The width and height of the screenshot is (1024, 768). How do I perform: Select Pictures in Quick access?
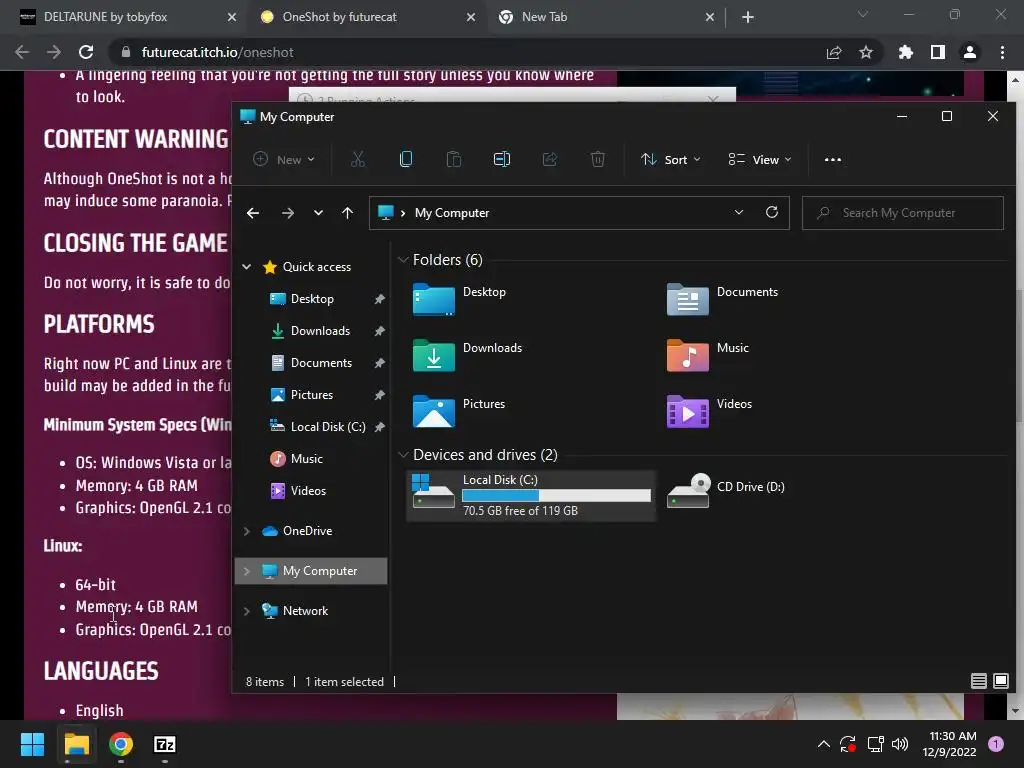pos(312,395)
